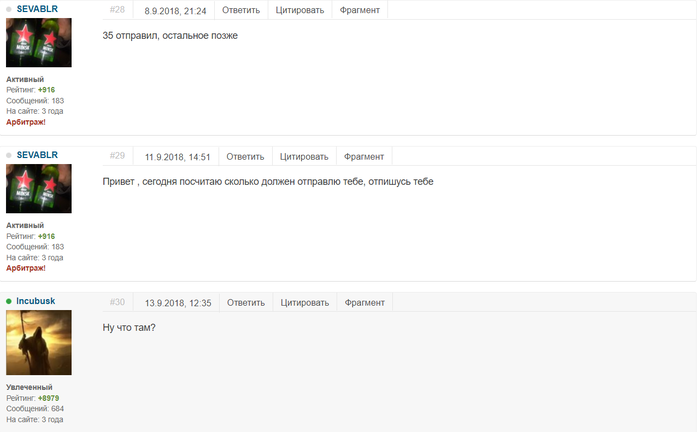
Task: Open post number #30 permalink
Action: click(117, 302)
